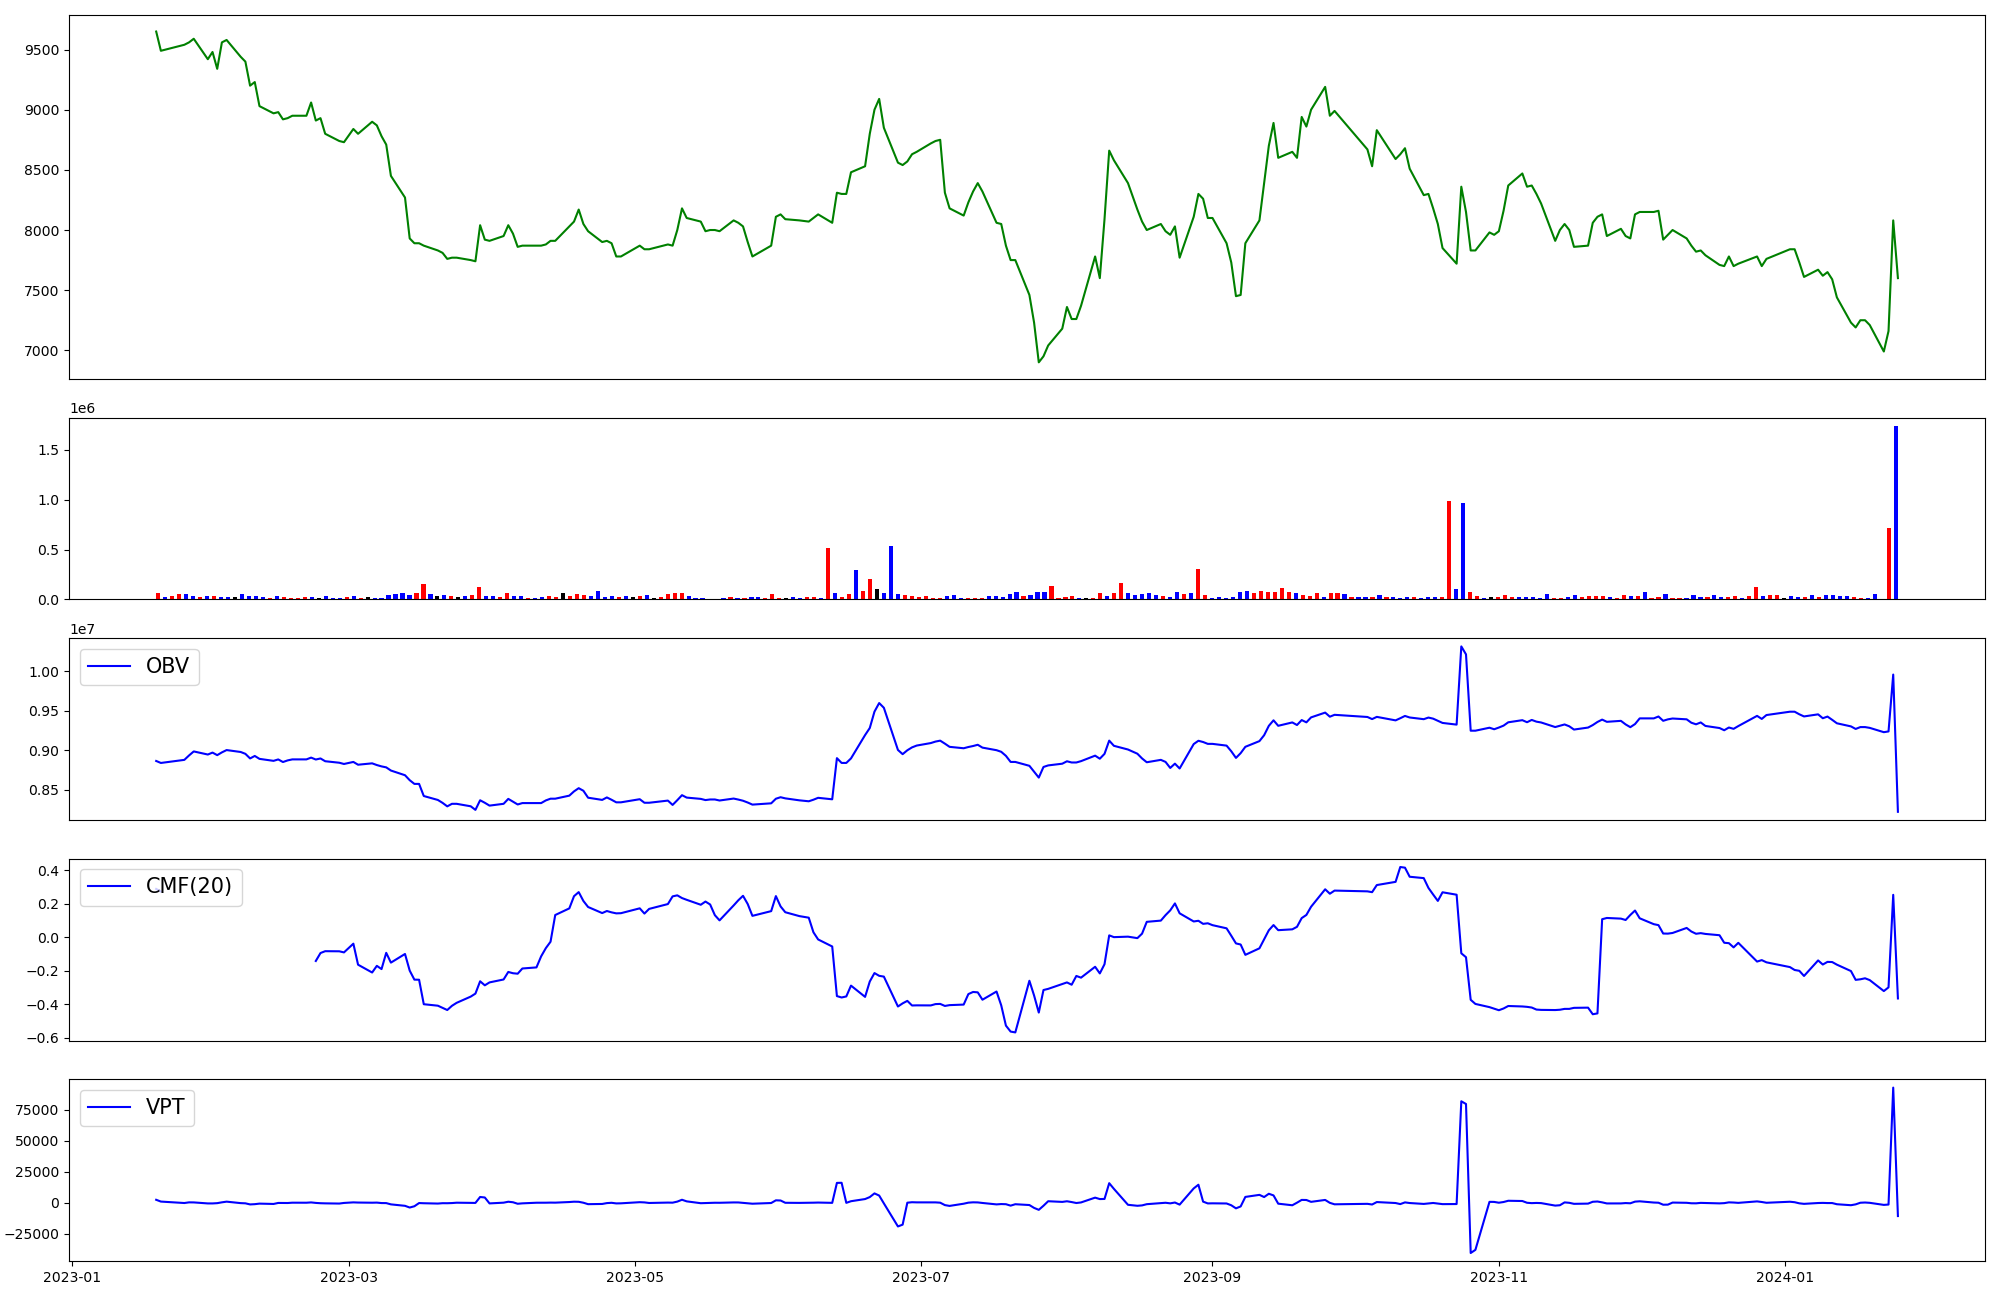Click the 9500 price axis tick
The height and width of the screenshot is (1300, 2000).
pyautogui.click(x=42, y=50)
